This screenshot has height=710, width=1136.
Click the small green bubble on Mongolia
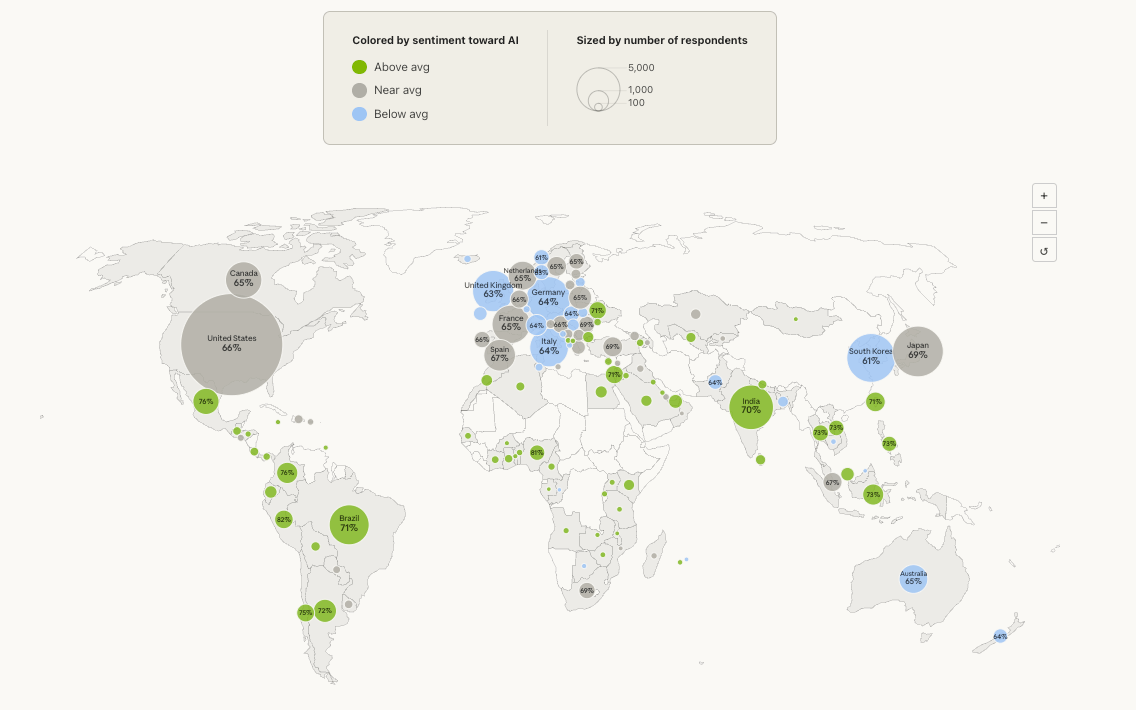795,319
